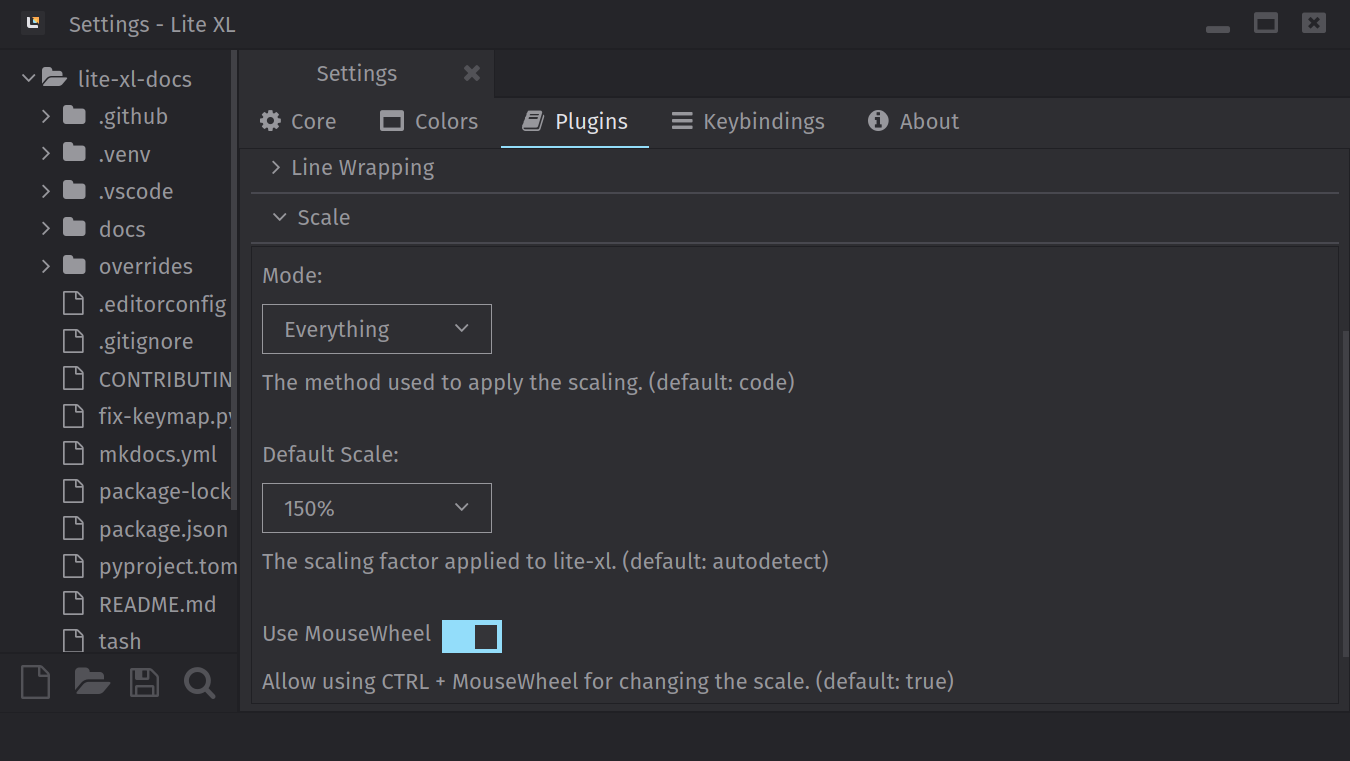This screenshot has width=1350, height=761.
Task: Click the new file icon in bottom toolbar
Action: pos(35,683)
